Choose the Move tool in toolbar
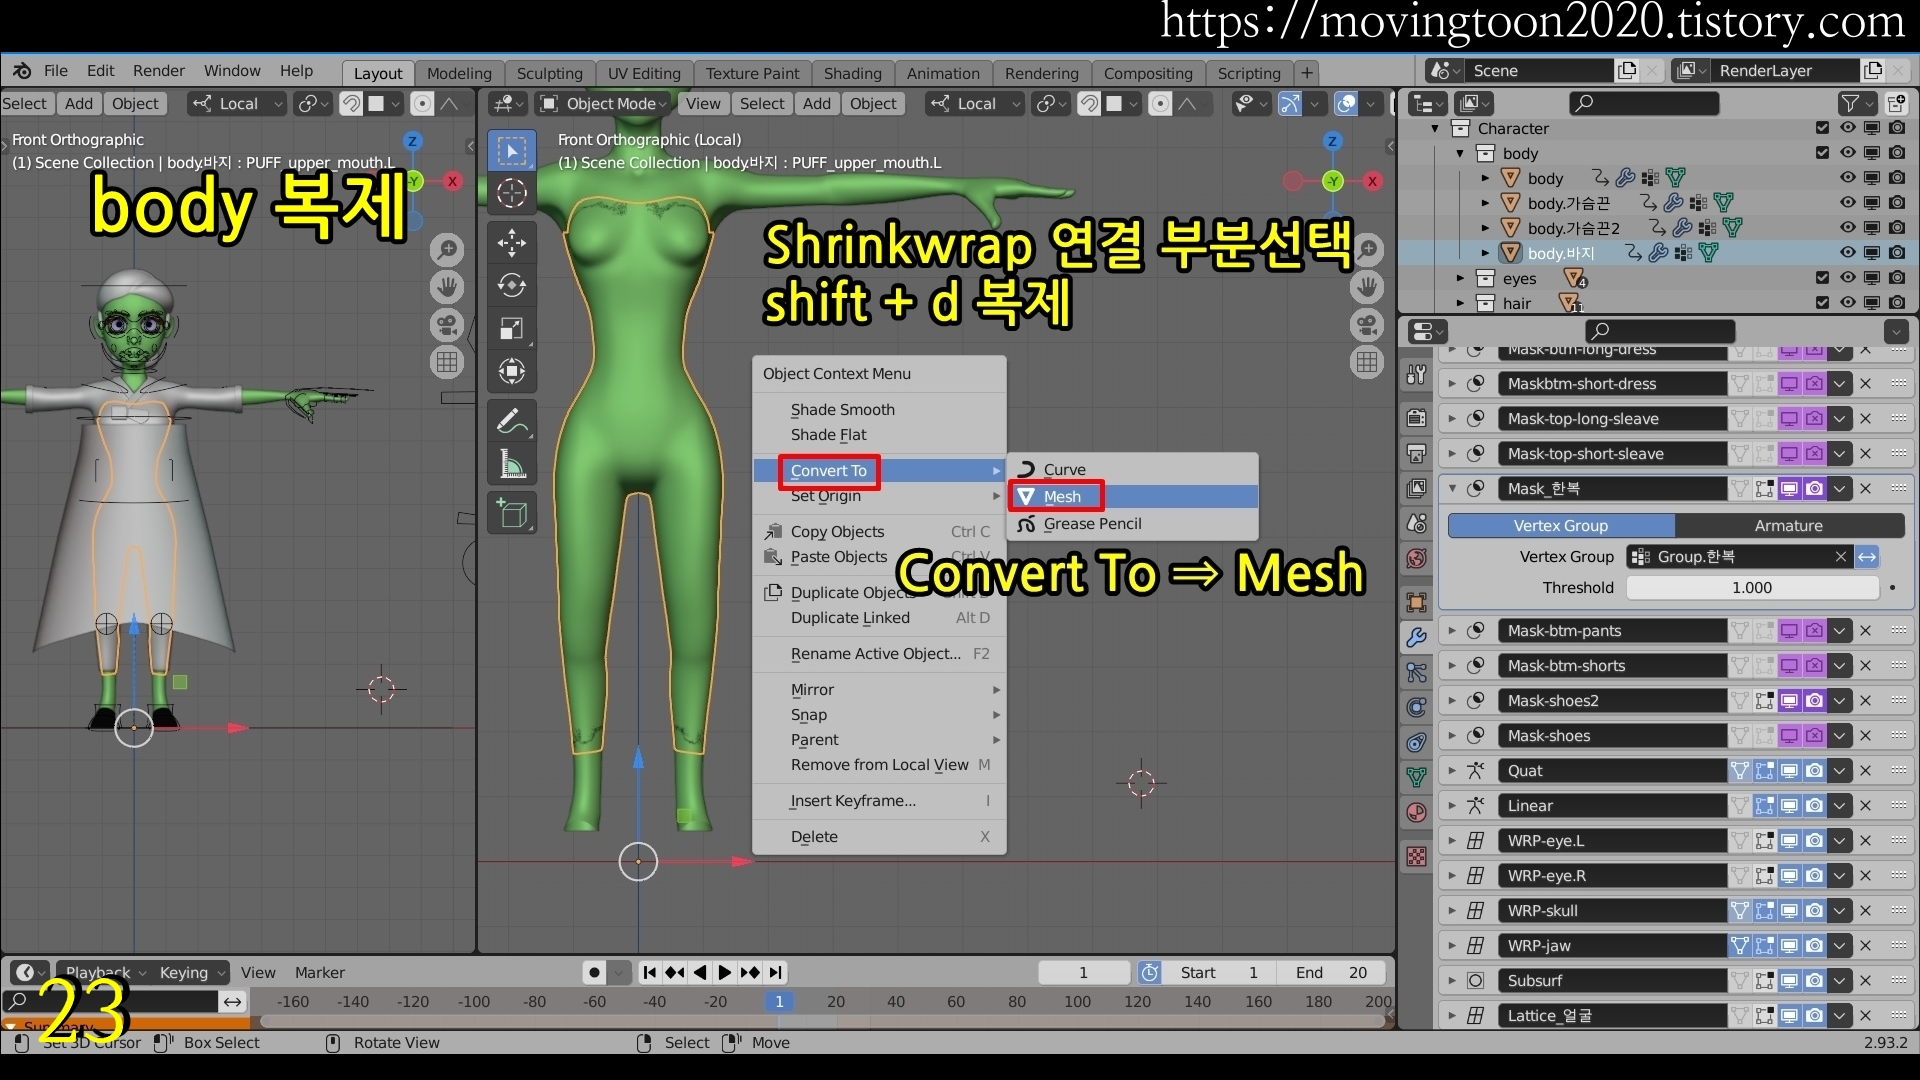Screen dimensions: 1920x1080 tap(512, 242)
